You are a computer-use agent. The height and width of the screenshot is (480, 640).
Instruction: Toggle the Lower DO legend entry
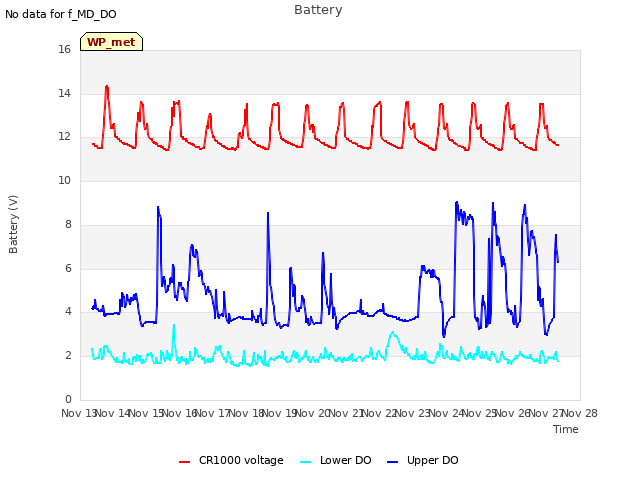(x=336, y=460)
